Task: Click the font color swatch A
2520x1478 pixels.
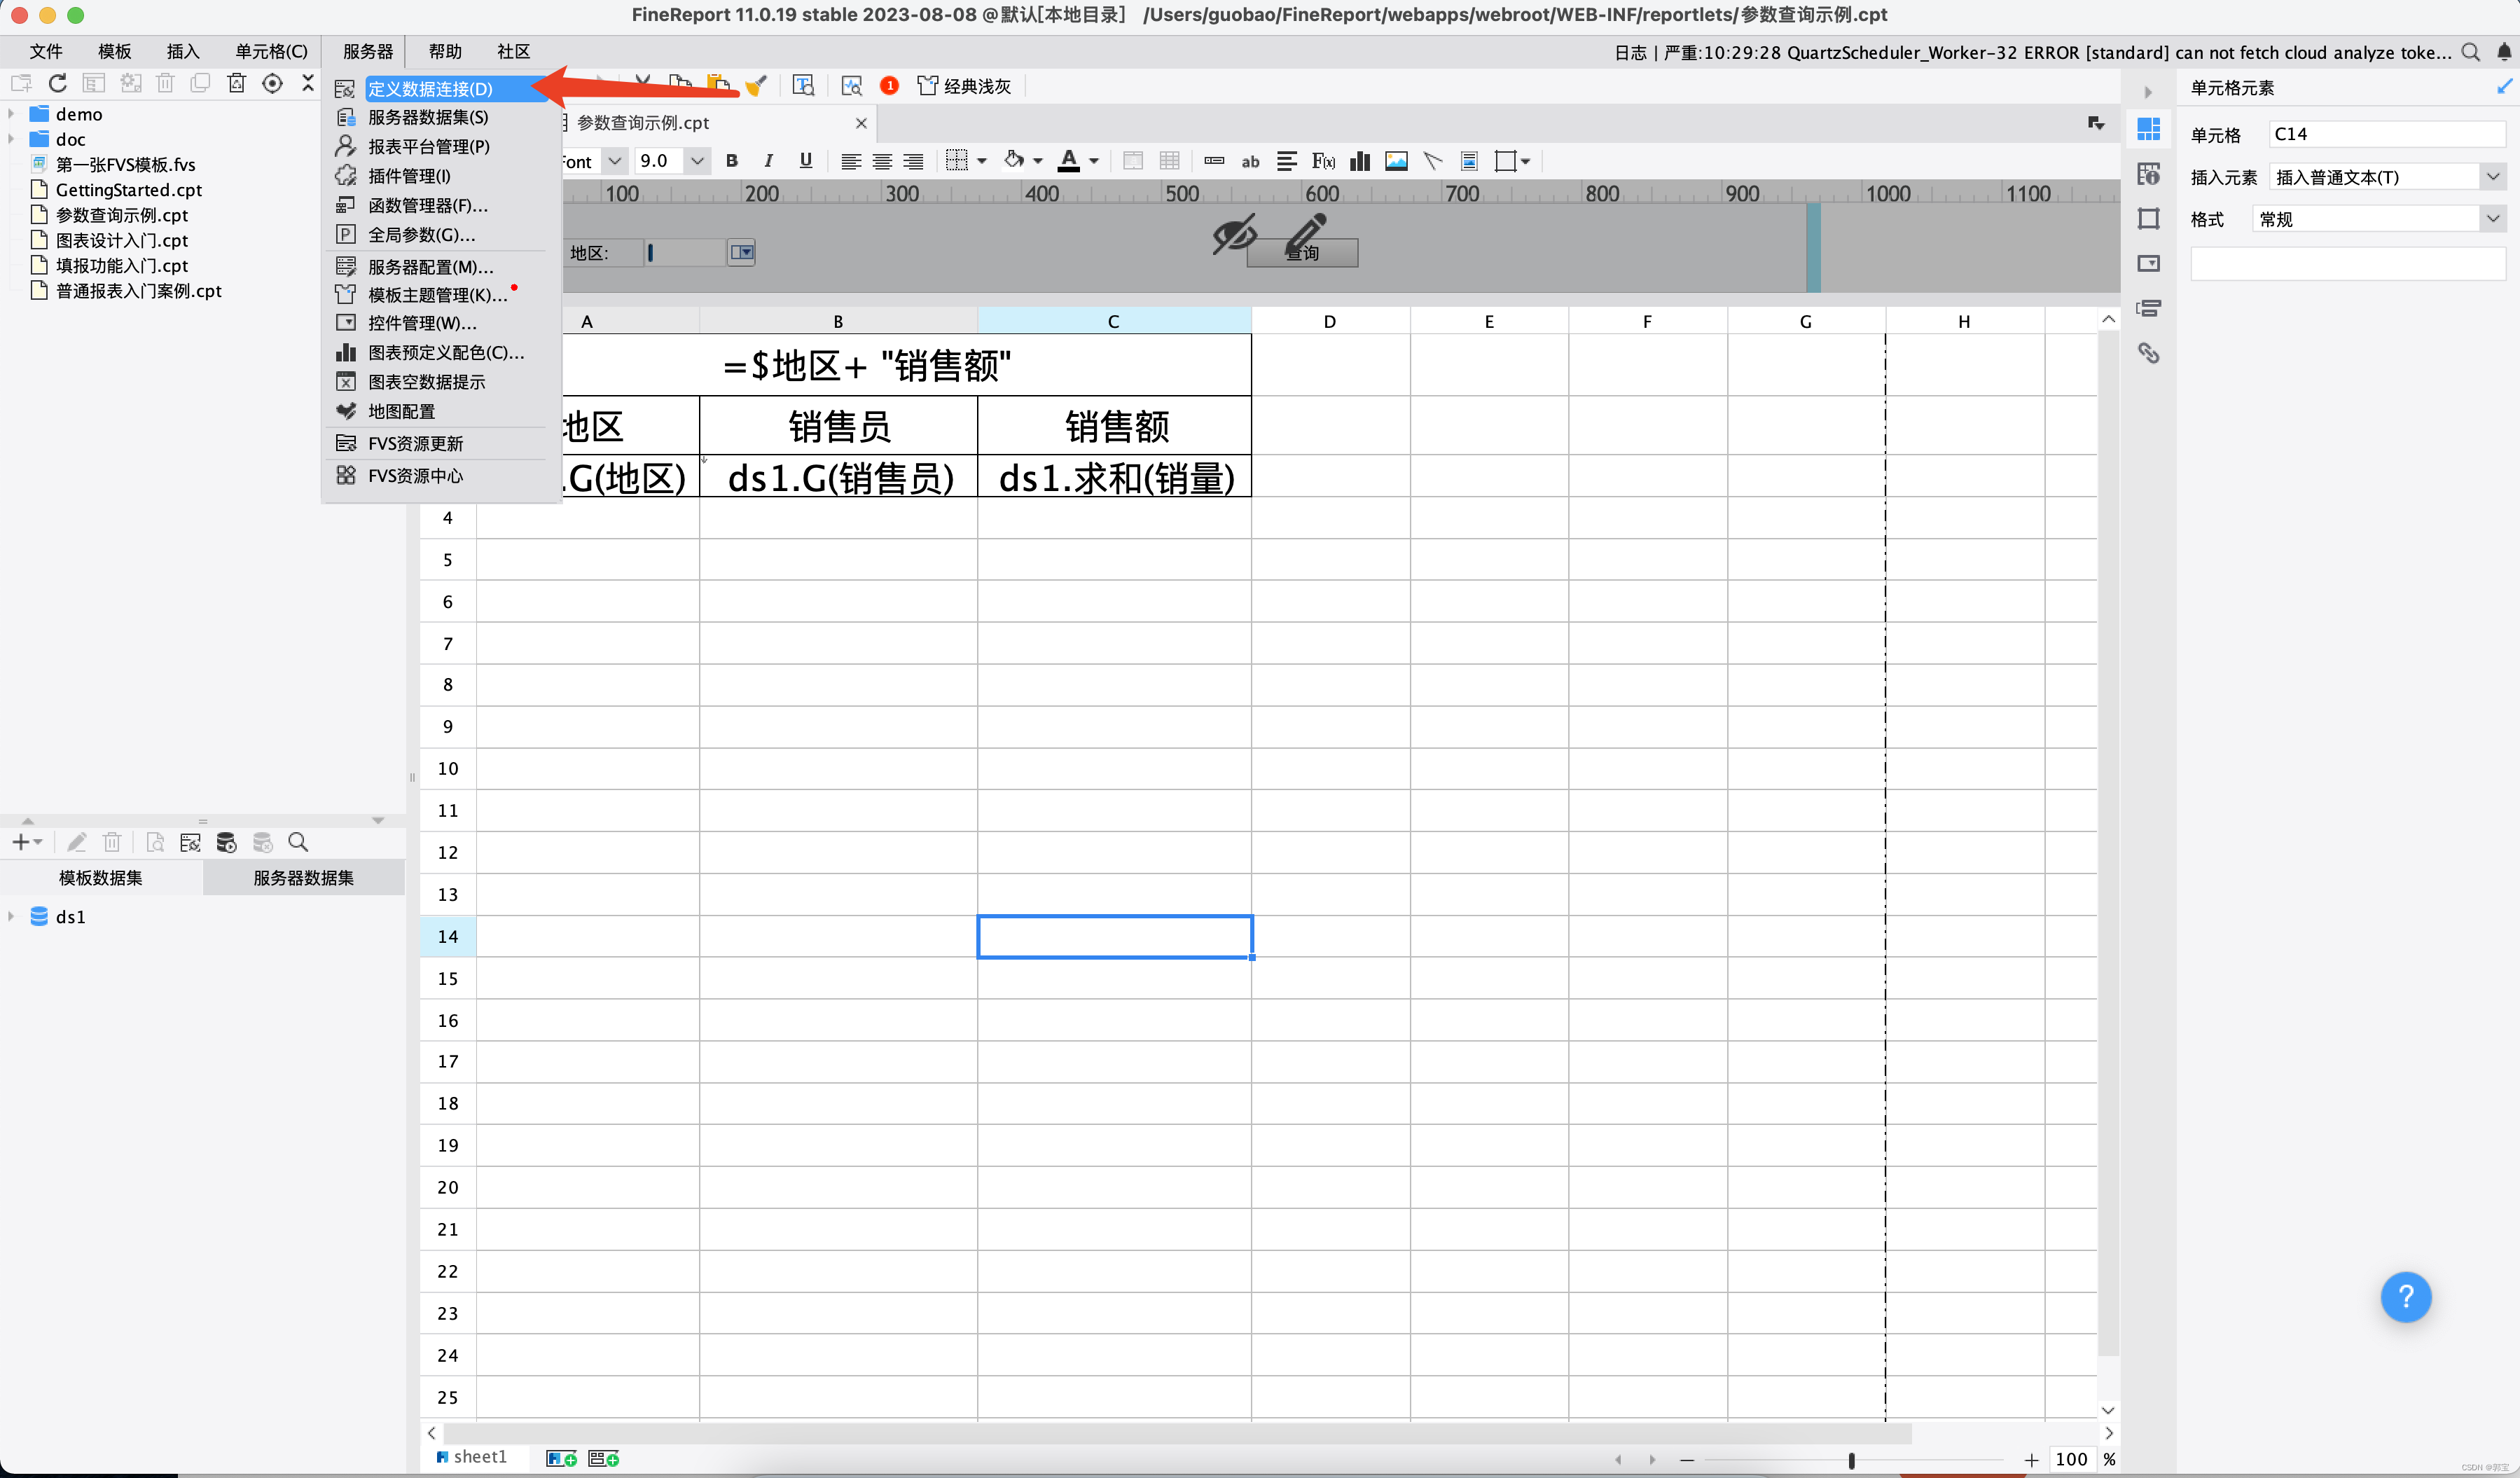Action: click(1068, 161)
